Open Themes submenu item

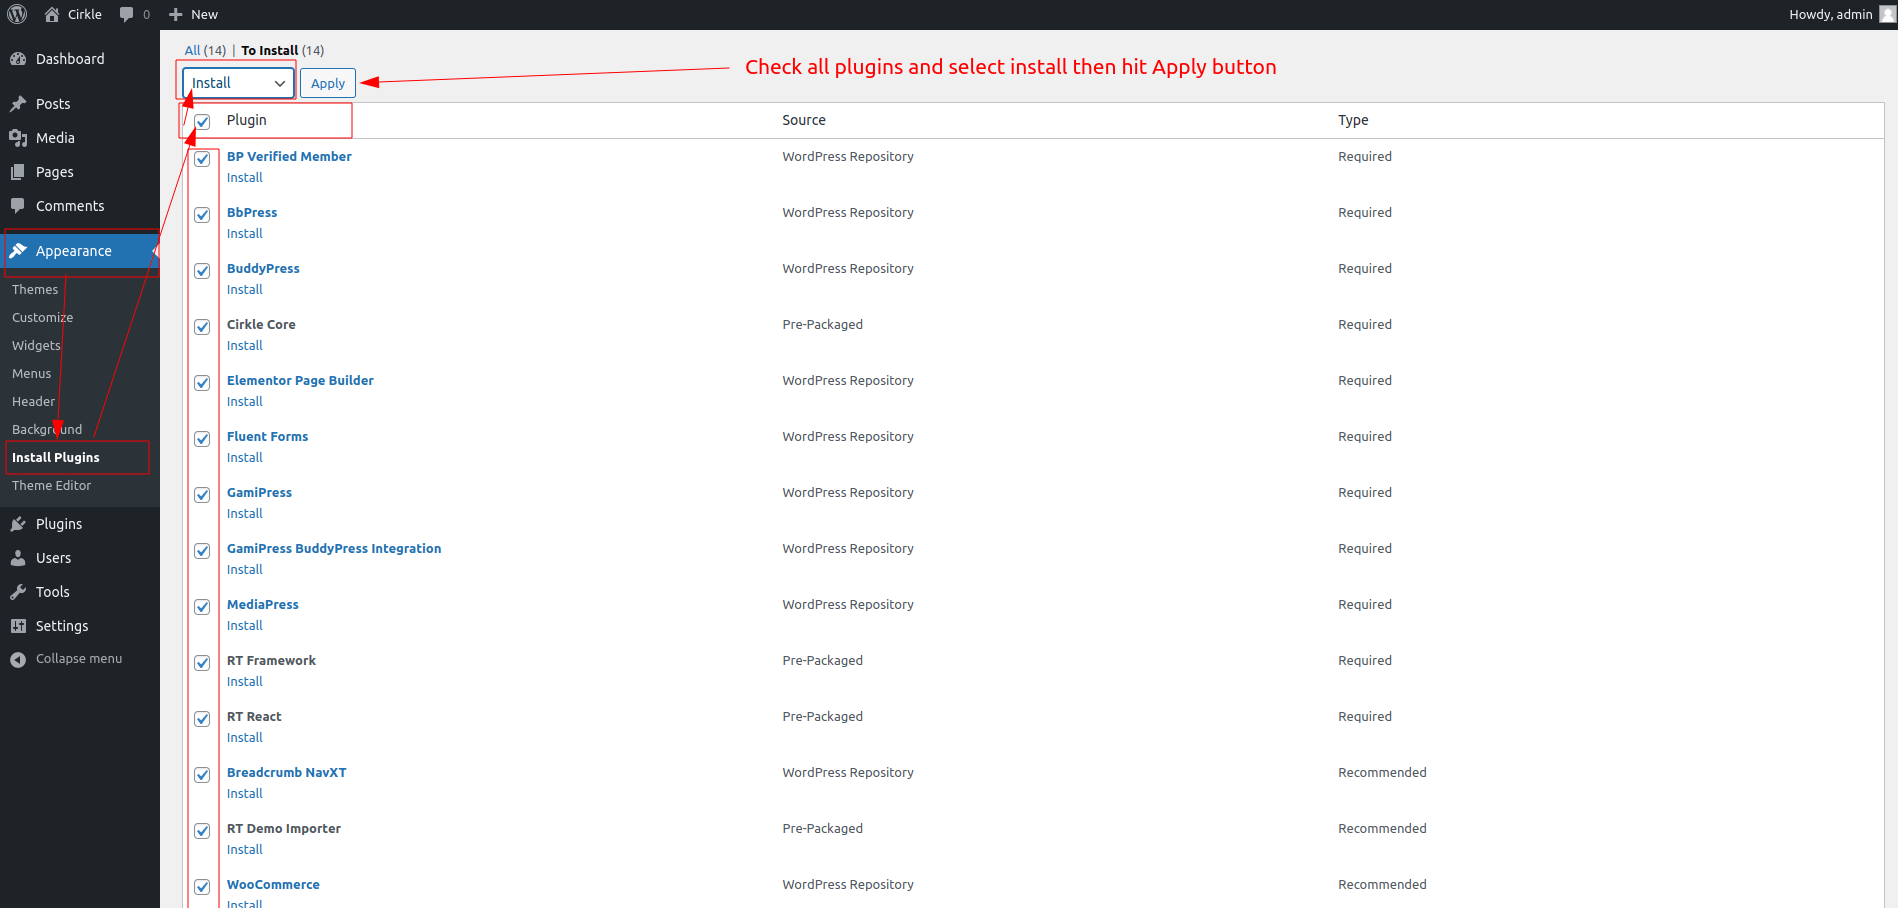[x=35, y=289]
